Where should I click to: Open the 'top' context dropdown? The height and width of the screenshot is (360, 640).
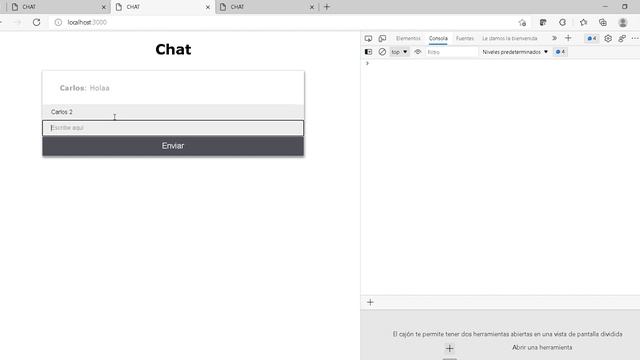[x=399, y=52]
